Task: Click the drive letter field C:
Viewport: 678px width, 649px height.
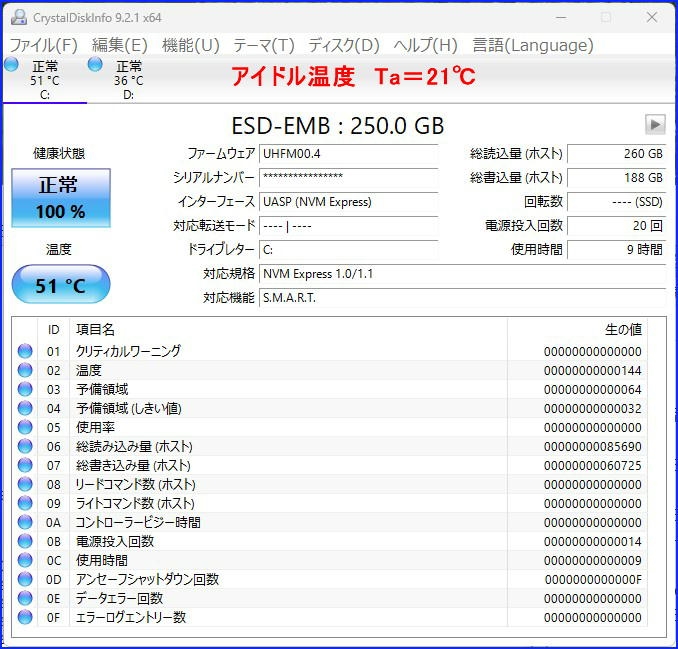Action: [x=349, y=249]
